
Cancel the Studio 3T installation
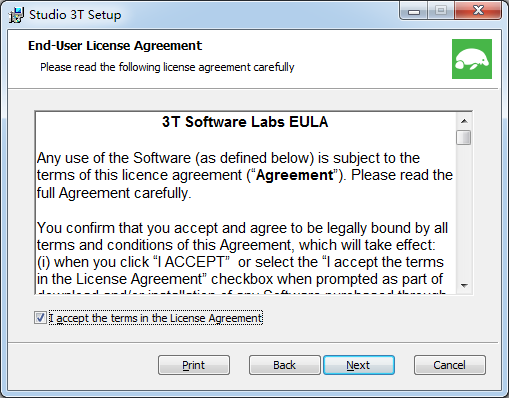pos(449,365)
